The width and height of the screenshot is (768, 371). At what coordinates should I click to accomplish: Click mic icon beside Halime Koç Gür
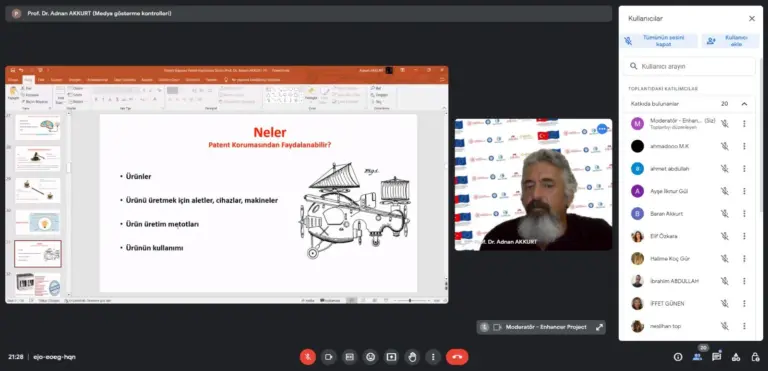point(724,258)
